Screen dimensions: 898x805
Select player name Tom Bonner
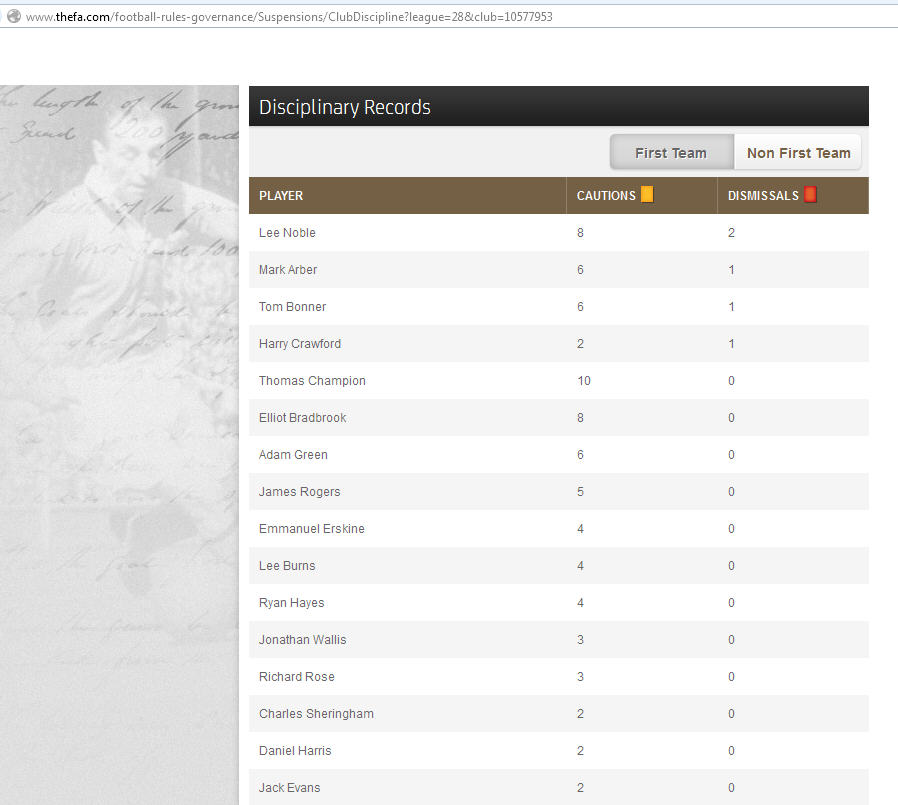[292, 306]
